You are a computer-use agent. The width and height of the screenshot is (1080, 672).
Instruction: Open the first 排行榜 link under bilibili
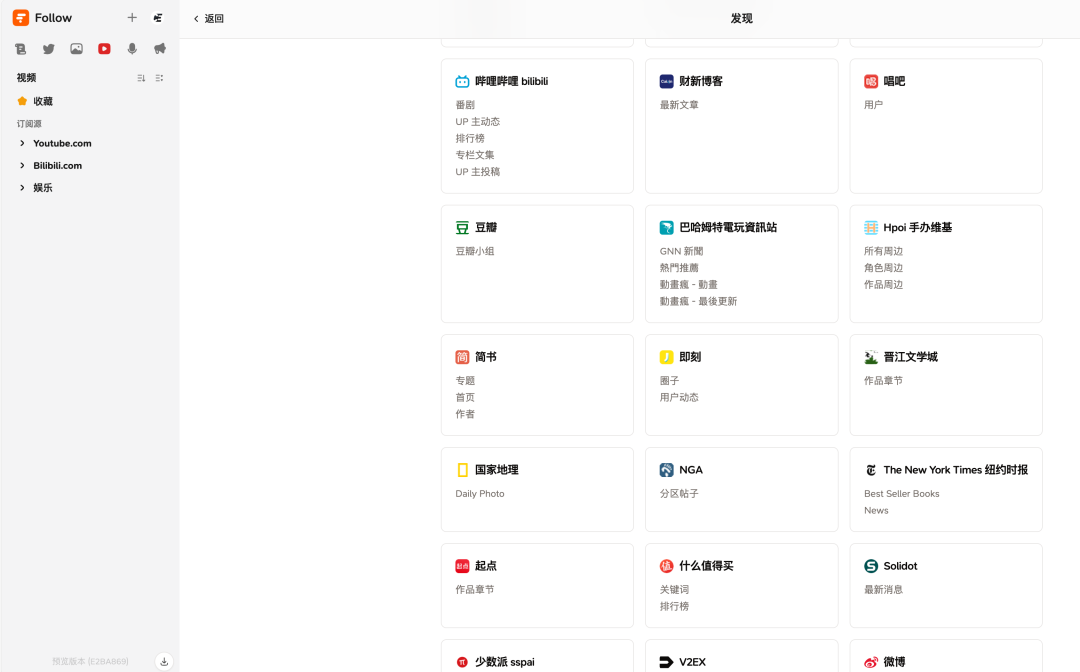click(470, 138)
